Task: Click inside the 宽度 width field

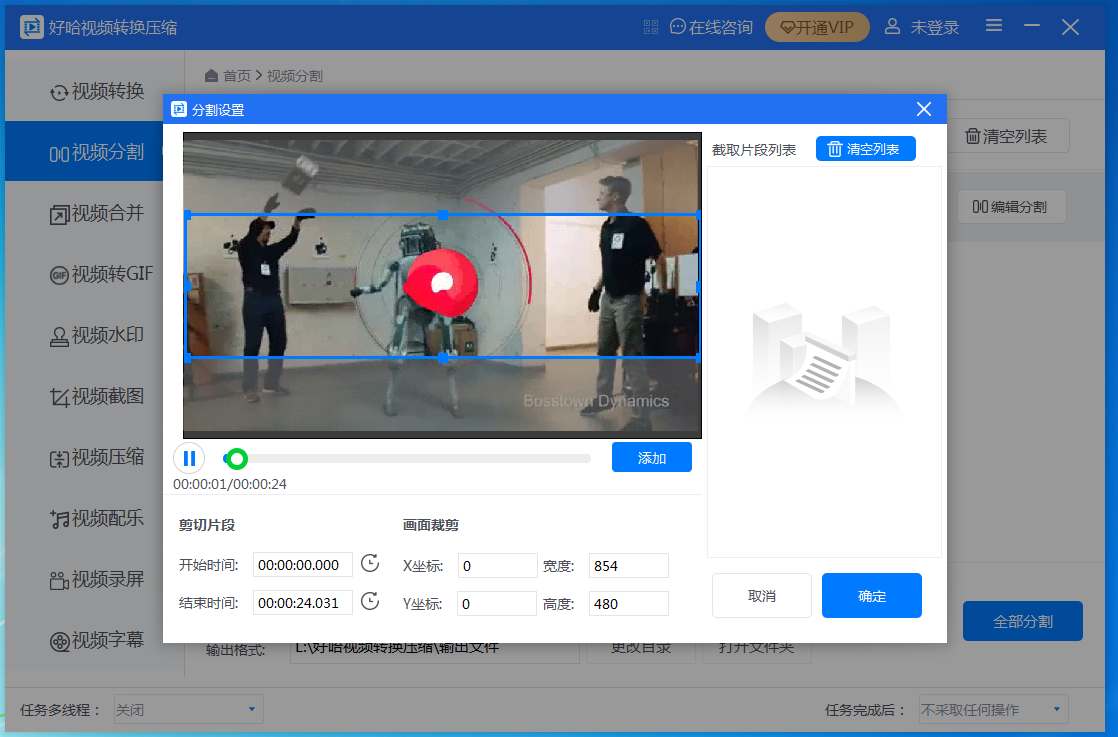Action: (628, 565)
